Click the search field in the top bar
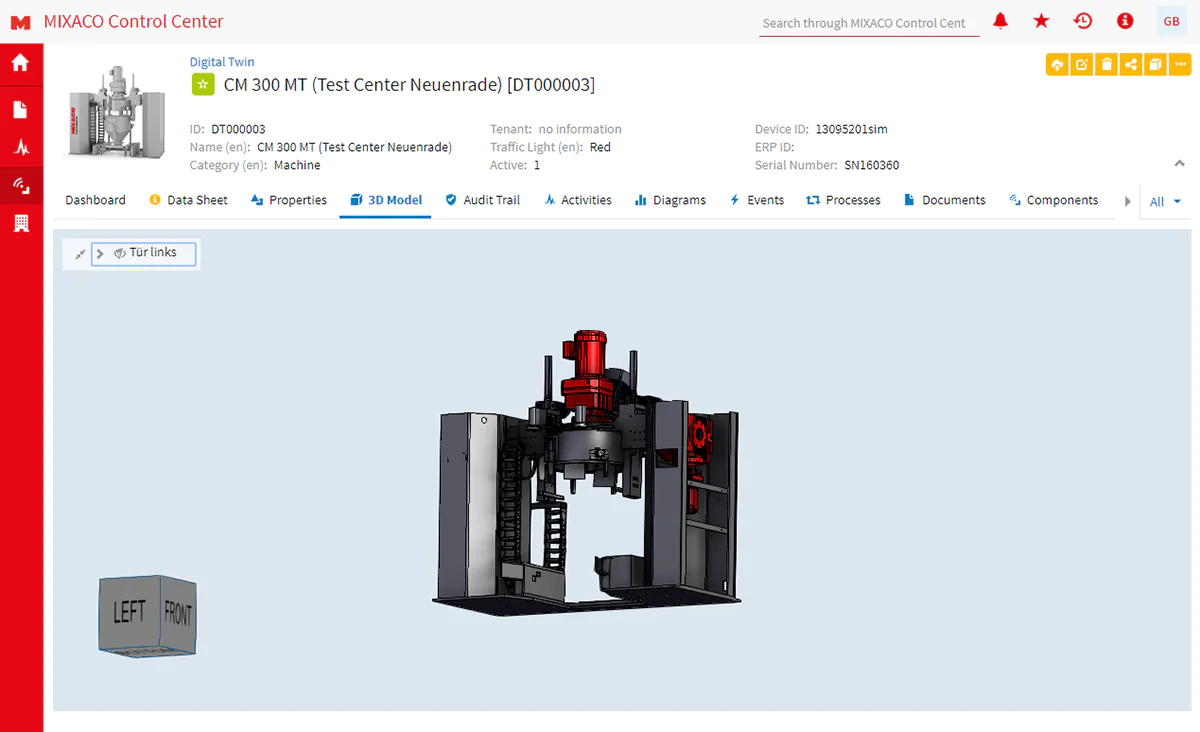The image size is (1200, 732). coord(868,23)
